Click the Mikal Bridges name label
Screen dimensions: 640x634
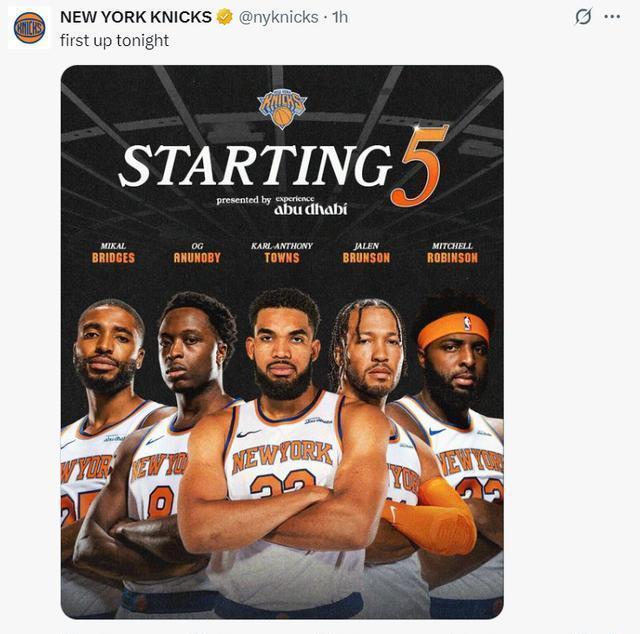click(113, 253)
